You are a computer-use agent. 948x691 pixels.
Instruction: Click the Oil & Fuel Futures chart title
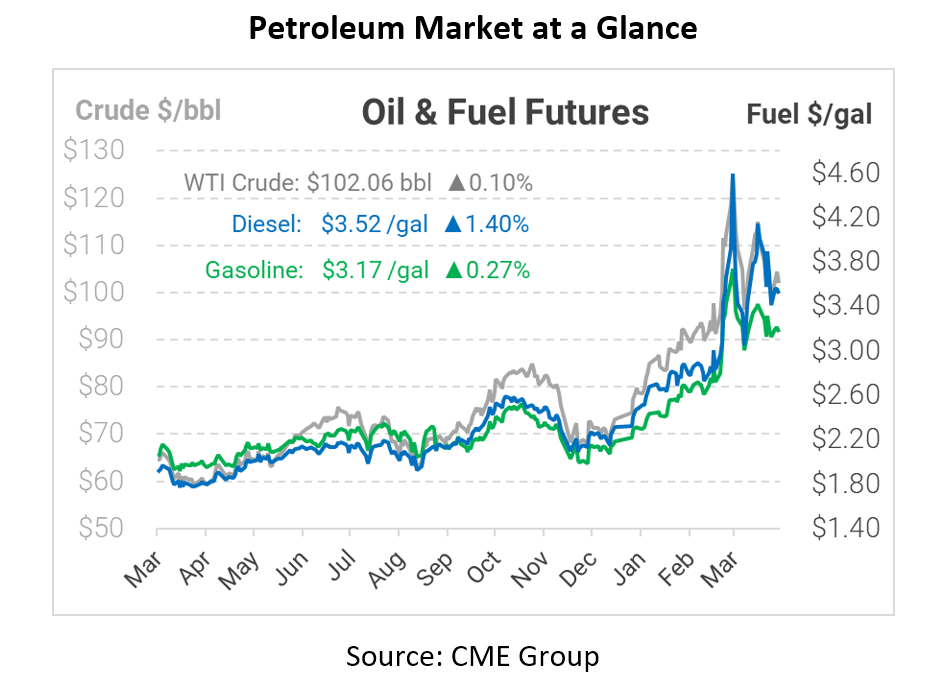505,113
